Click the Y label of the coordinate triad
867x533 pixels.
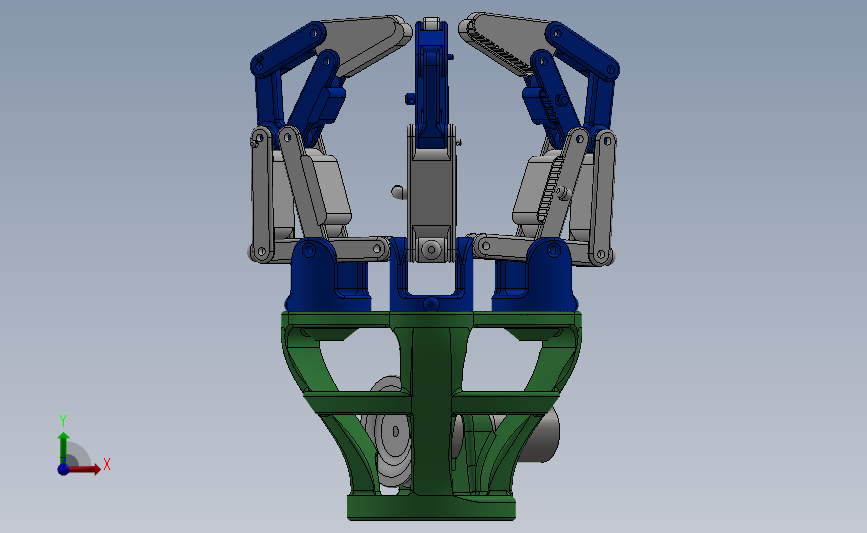click(x=63, y=421)
